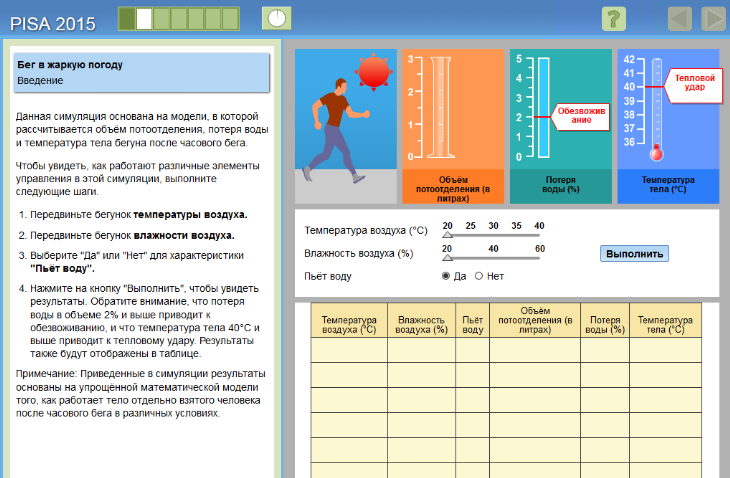Select "Нет" for Пьёт воду
Image resolution: width=730 pixels, height=478 pixels.
(x=479, y=276)
